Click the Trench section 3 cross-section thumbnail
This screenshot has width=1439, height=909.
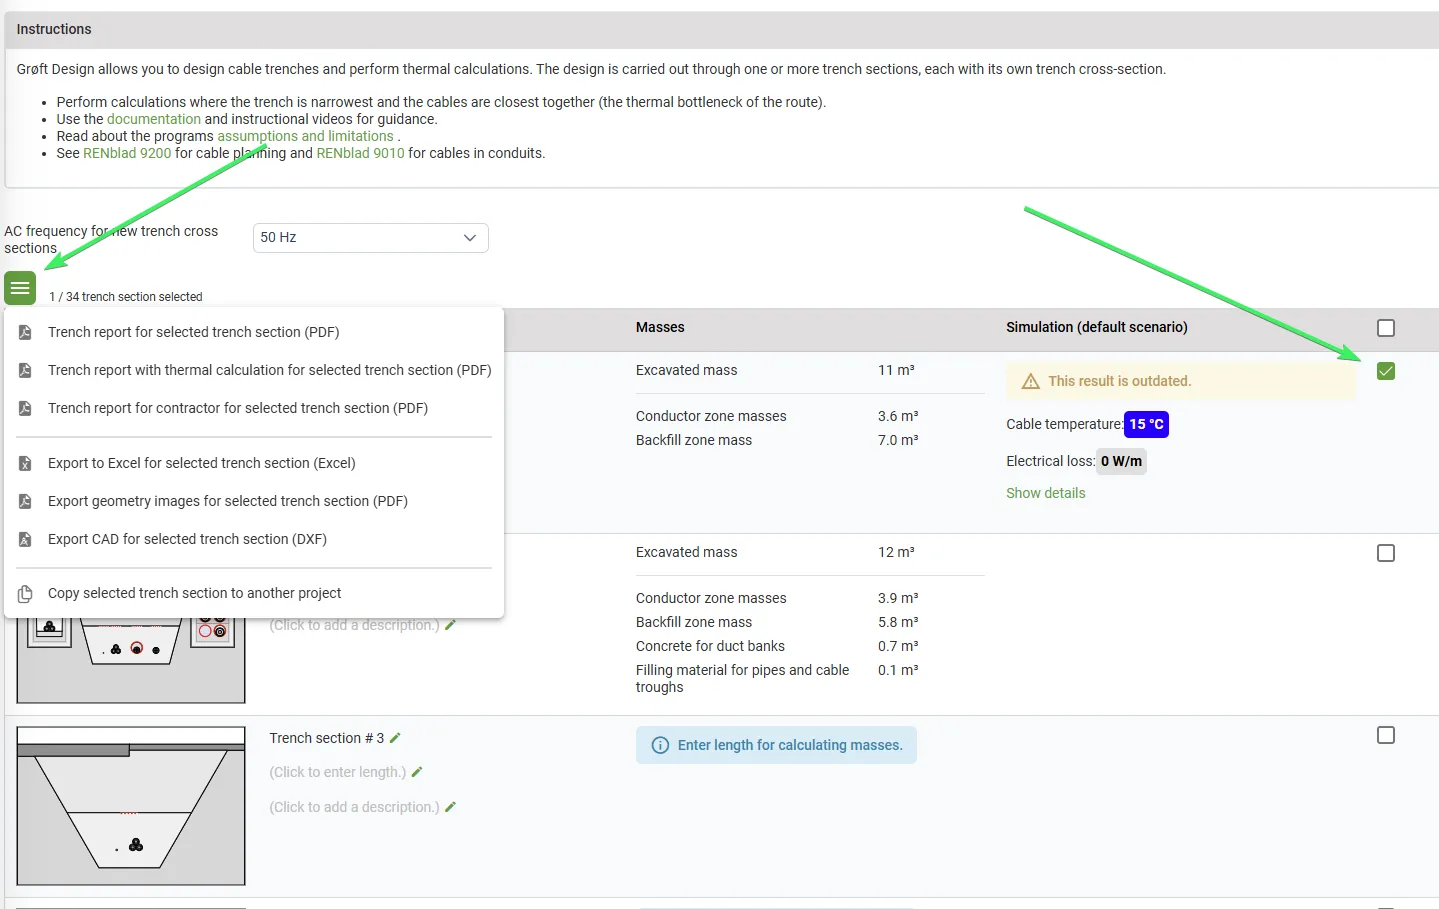pyautogui.click(x=131, y=806)
